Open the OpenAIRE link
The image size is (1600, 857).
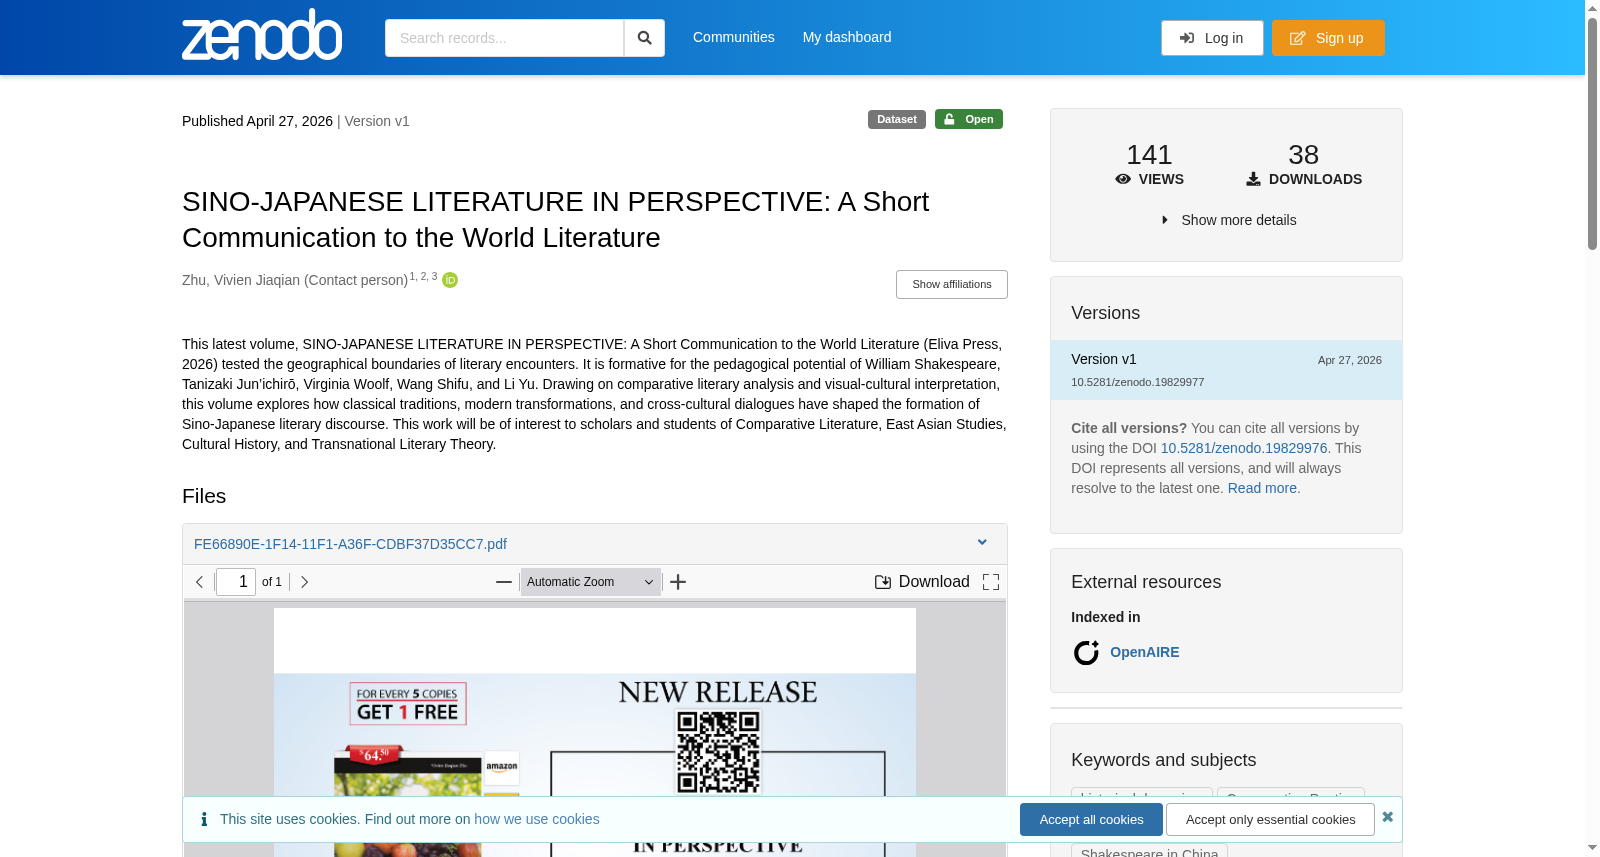point(1144,652)
